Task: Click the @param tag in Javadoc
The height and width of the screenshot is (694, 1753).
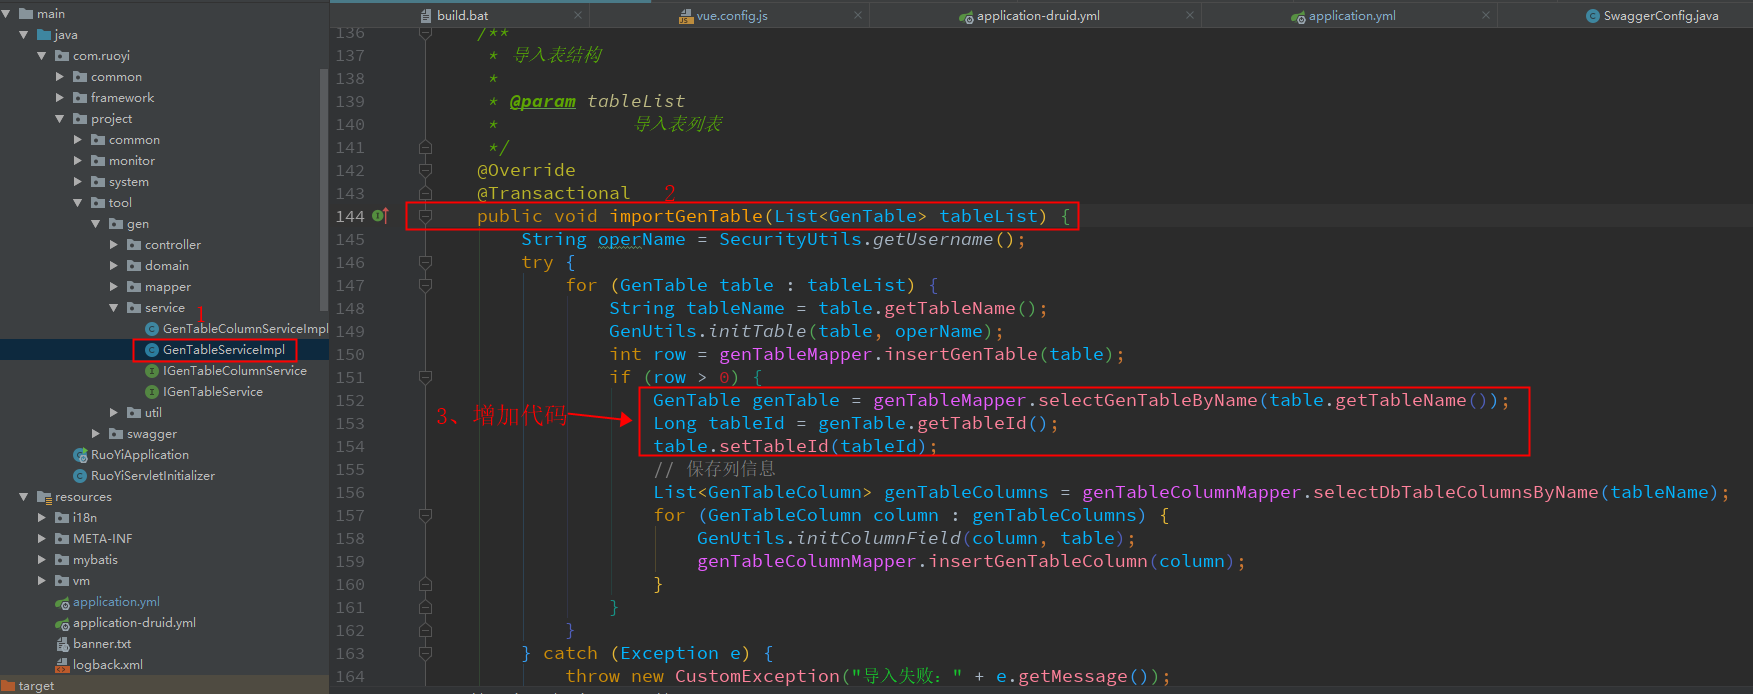Action: tap(543, 101)
